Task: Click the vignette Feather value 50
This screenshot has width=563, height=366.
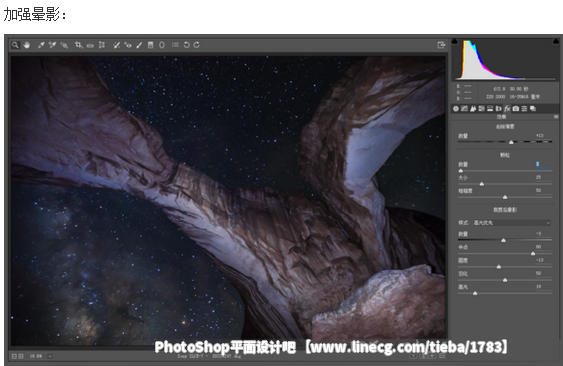Action: tap(539, 273)
